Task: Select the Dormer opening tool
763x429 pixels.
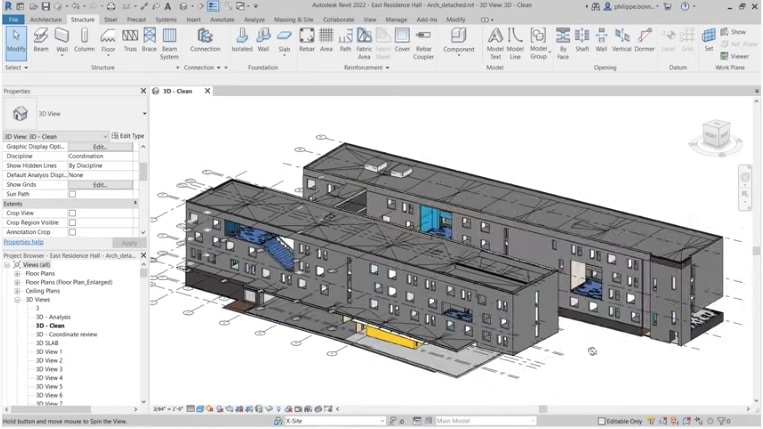Action: click(644, 40)
